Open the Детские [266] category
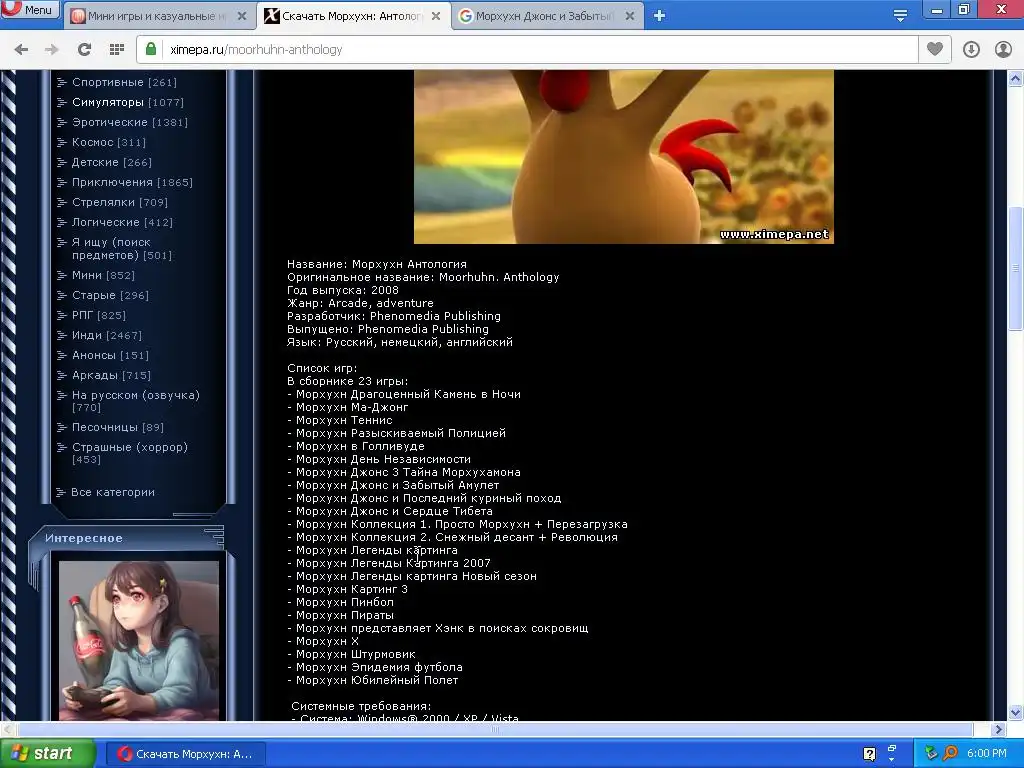 pos(112,162)
